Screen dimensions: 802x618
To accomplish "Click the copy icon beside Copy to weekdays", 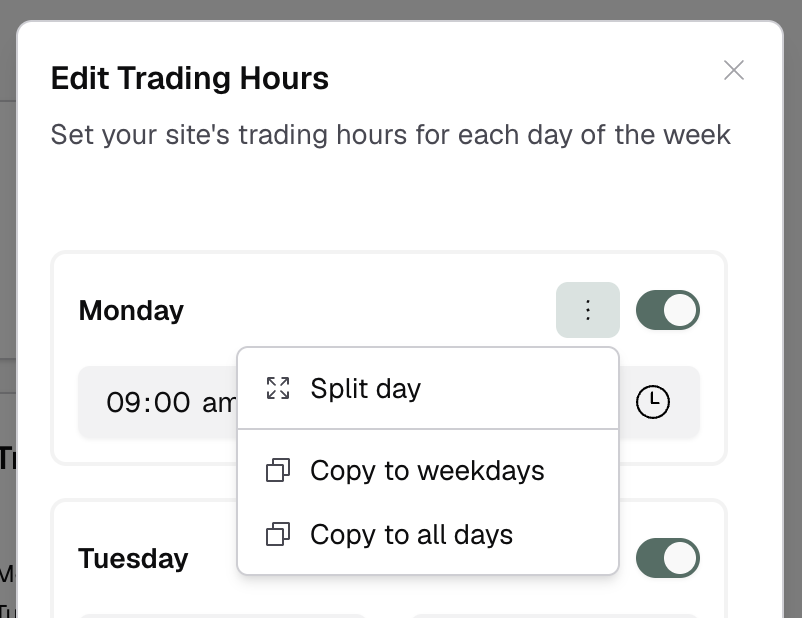I will pyautogui.click(x=278, y=470).
